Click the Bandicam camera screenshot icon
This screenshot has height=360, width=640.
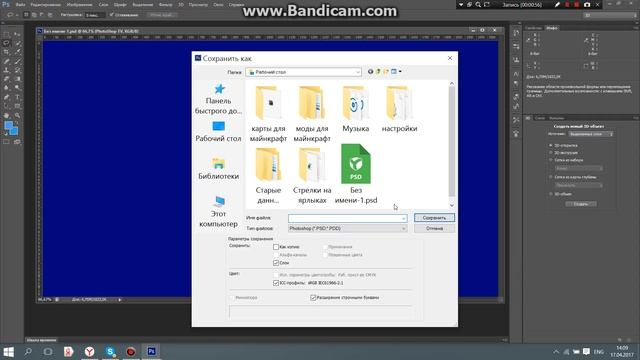click(587, 4)
